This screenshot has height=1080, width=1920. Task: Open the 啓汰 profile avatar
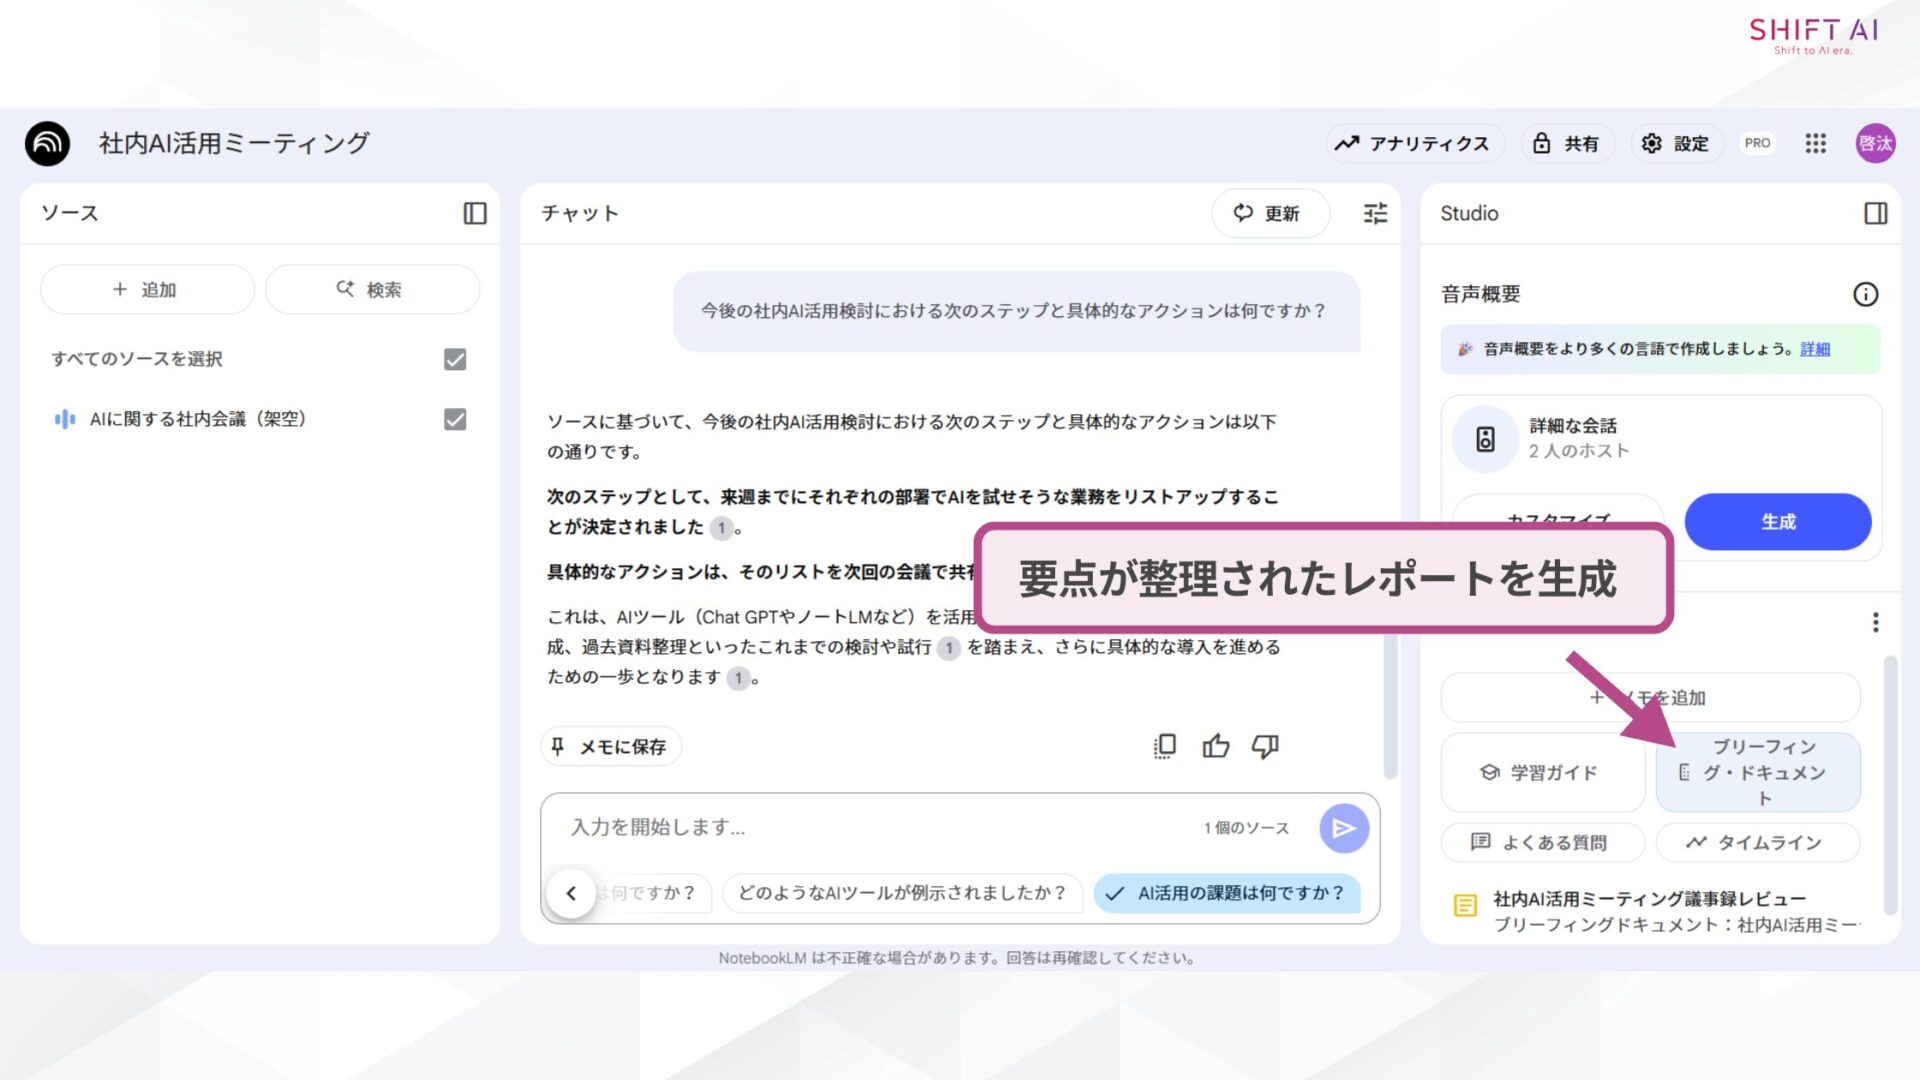(1875, 143)
